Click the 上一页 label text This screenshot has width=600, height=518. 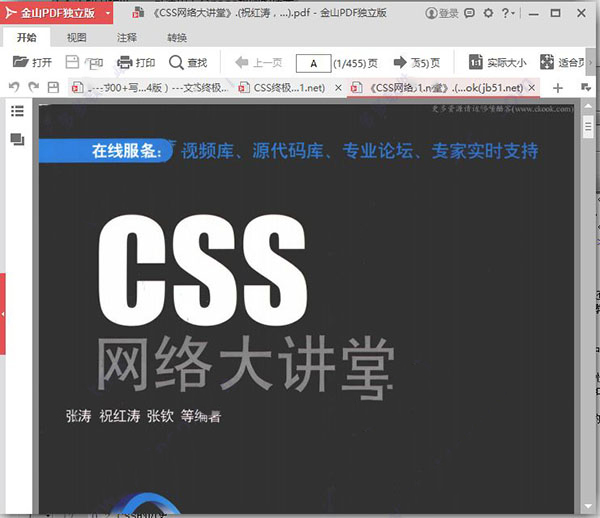pos(267,62)
